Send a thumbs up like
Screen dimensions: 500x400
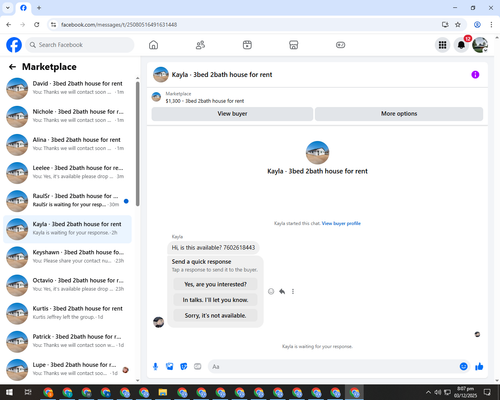coord(479,367)
